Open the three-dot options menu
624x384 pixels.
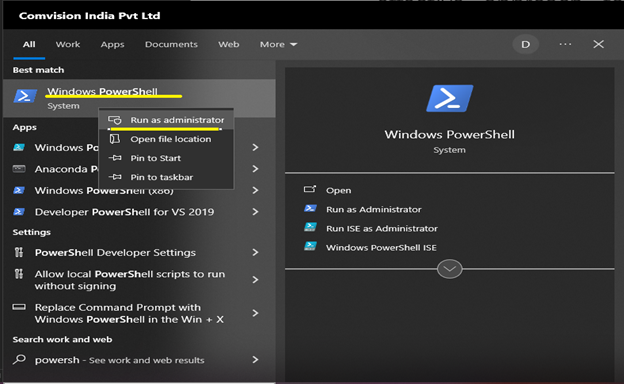[x=565, y=44]
